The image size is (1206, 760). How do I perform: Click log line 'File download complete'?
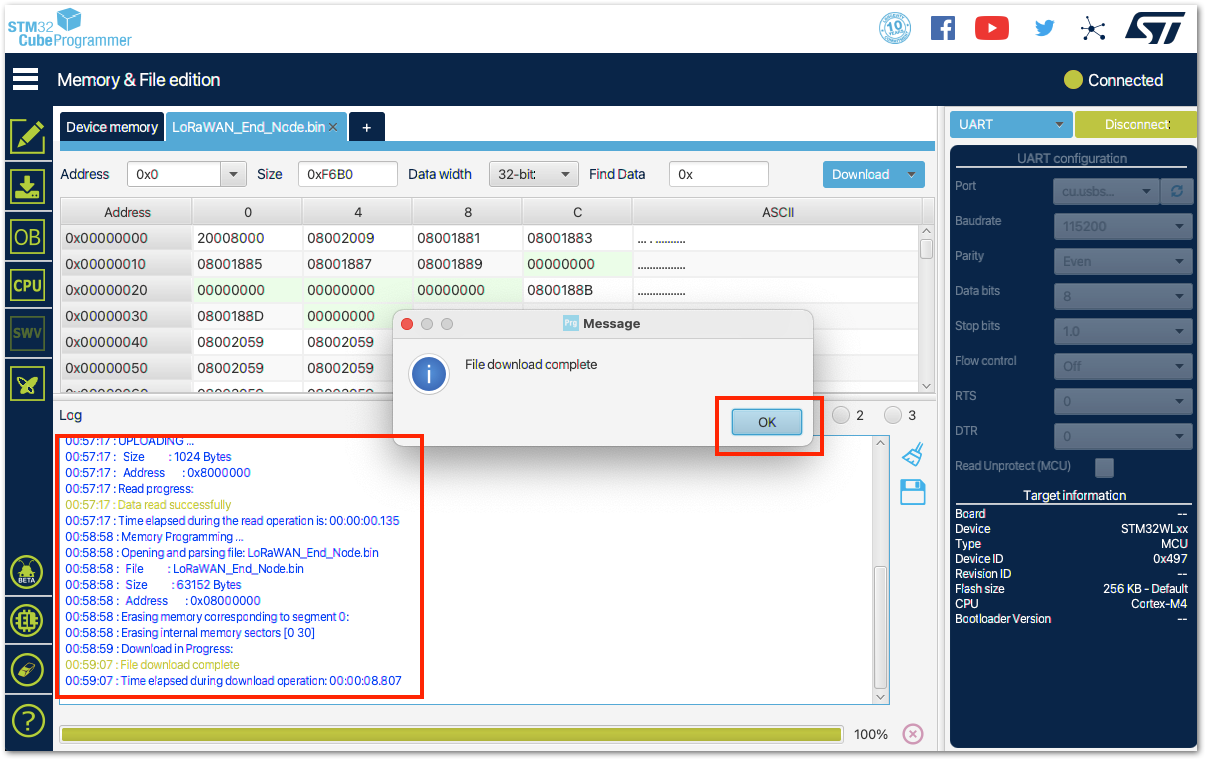[180, 665]
